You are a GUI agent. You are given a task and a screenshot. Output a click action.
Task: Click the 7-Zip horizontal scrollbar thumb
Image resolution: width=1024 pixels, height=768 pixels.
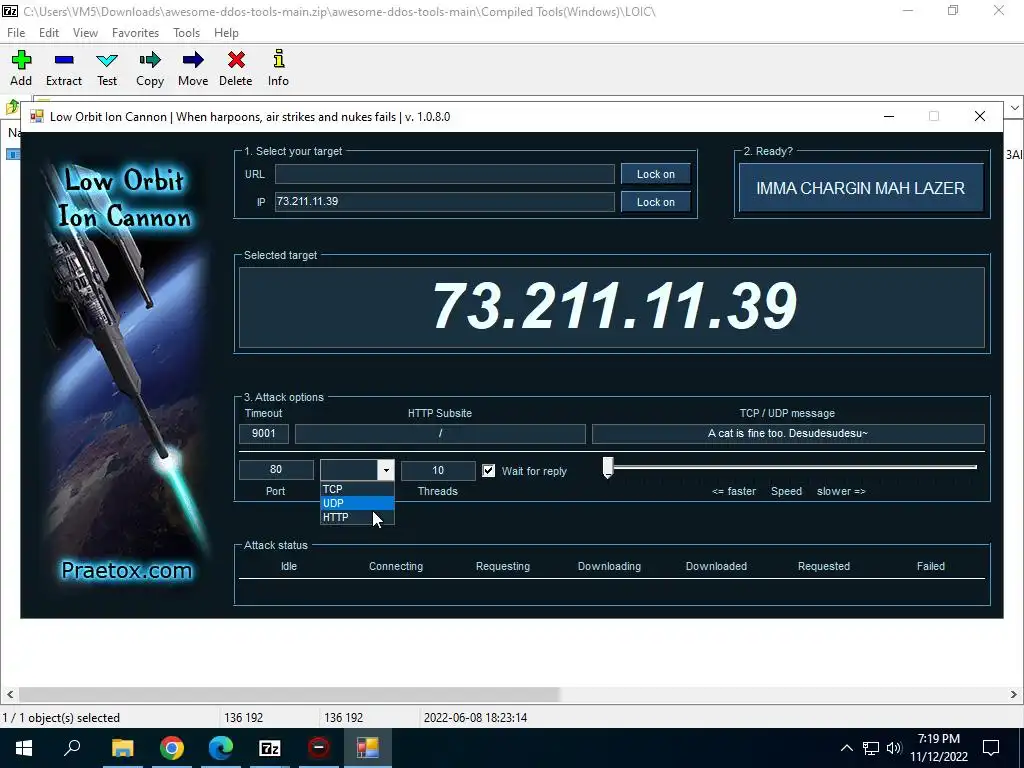[289, 694]
